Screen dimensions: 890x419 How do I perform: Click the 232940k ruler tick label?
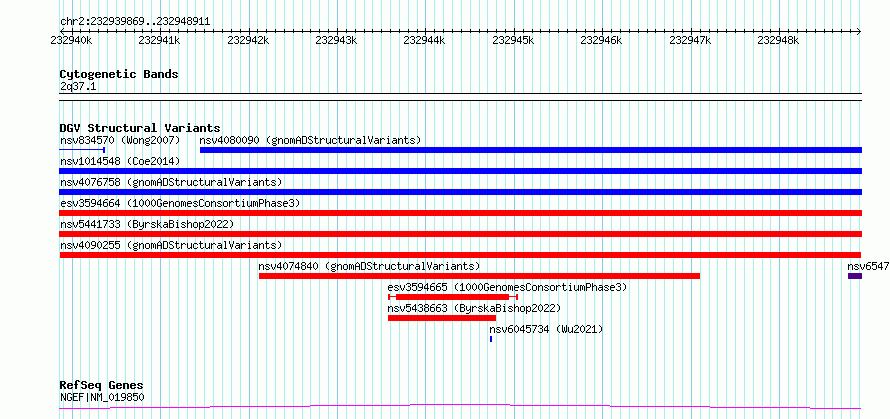70,40
